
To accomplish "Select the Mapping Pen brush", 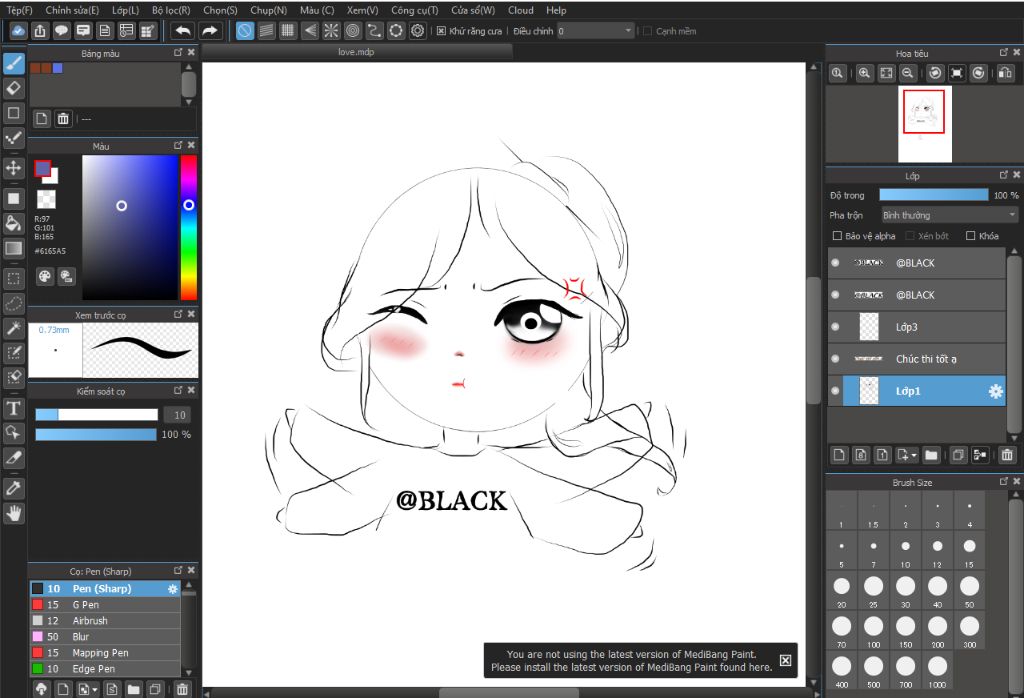I will (104, 653).
